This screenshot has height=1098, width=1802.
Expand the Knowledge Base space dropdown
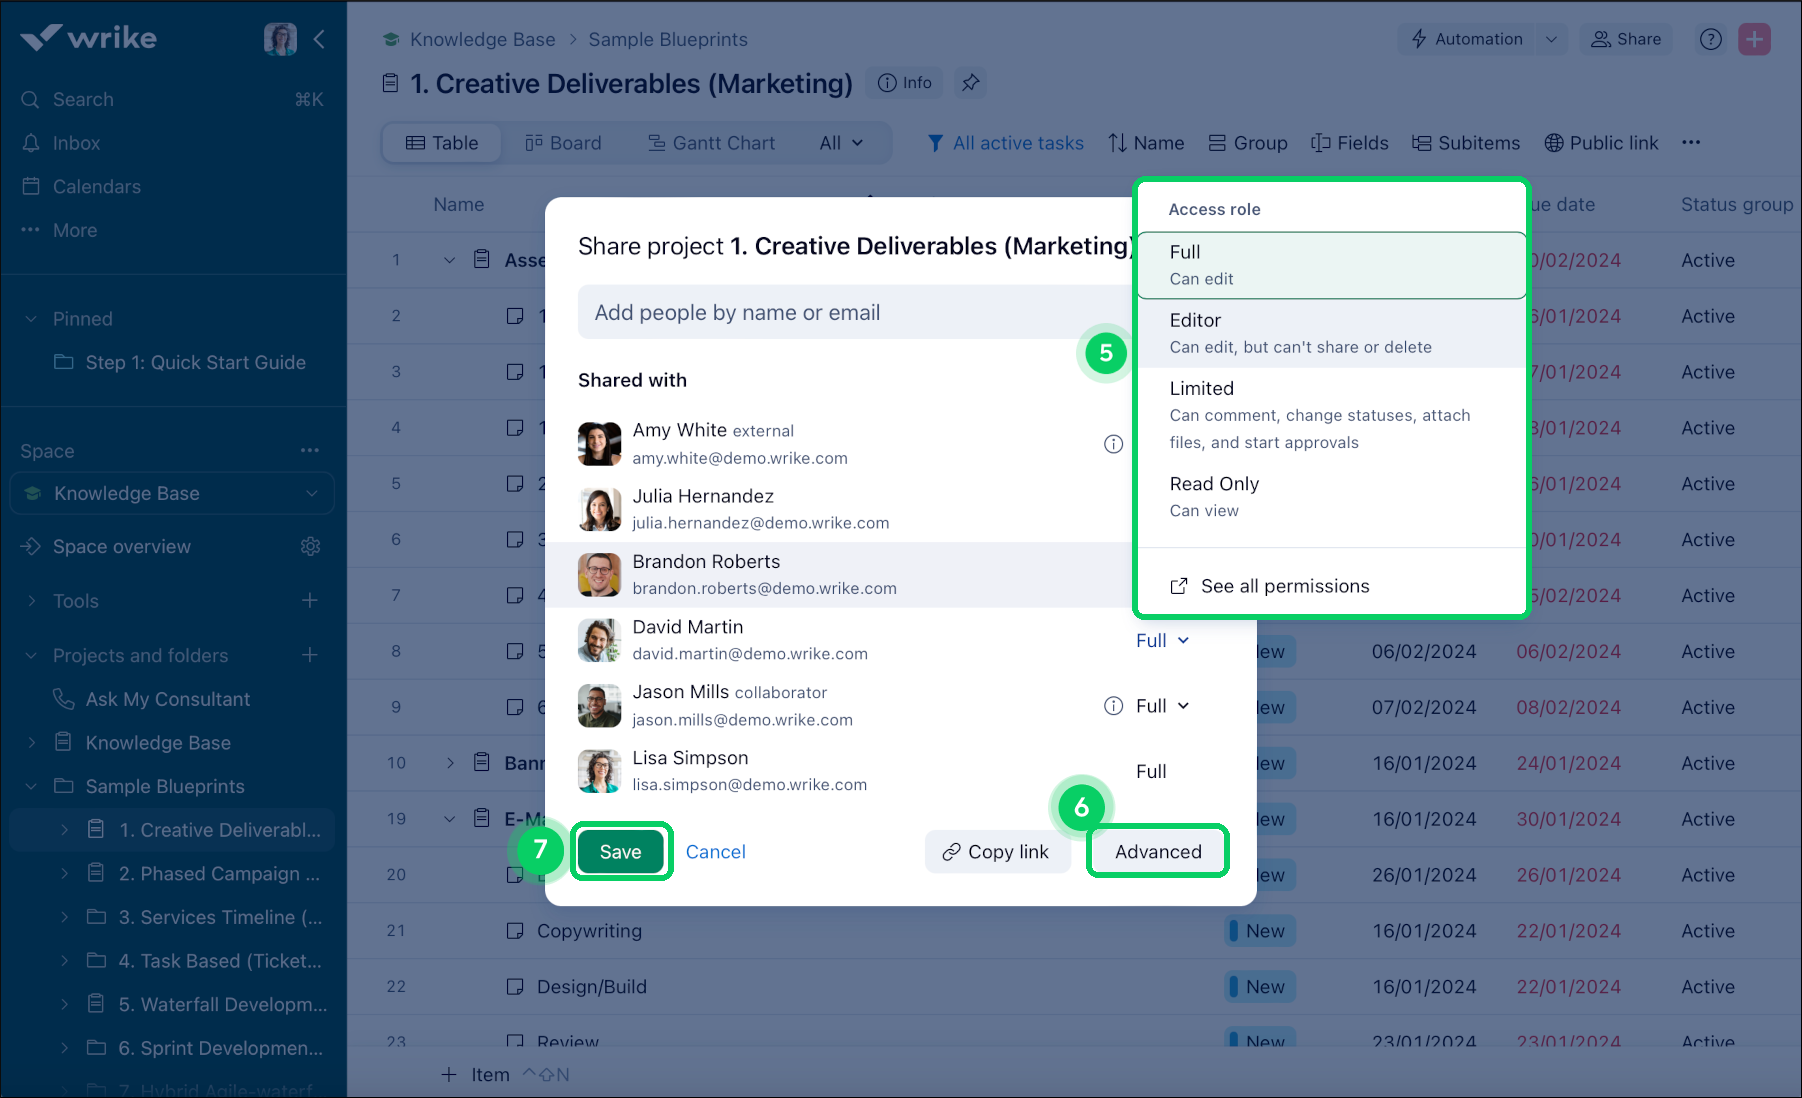pyautogui.click(x=311, y=493)
